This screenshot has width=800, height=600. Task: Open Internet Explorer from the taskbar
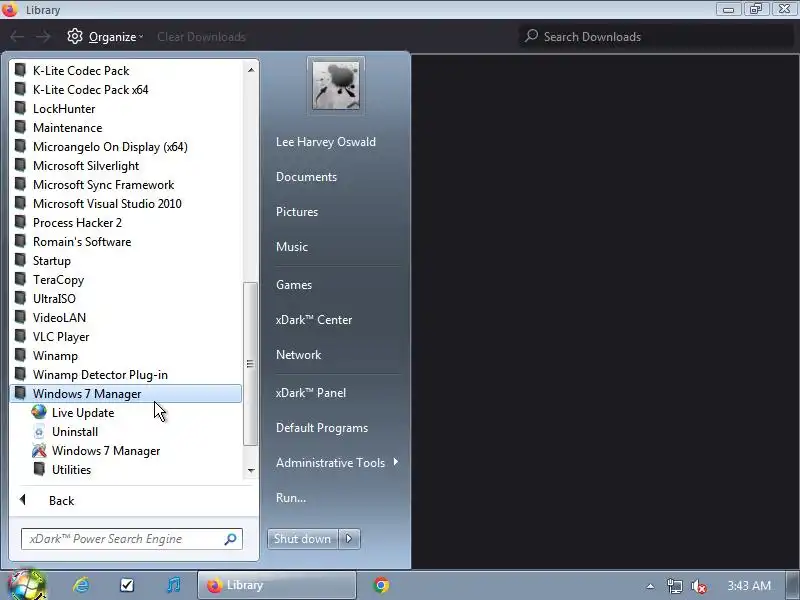point(81,585)
